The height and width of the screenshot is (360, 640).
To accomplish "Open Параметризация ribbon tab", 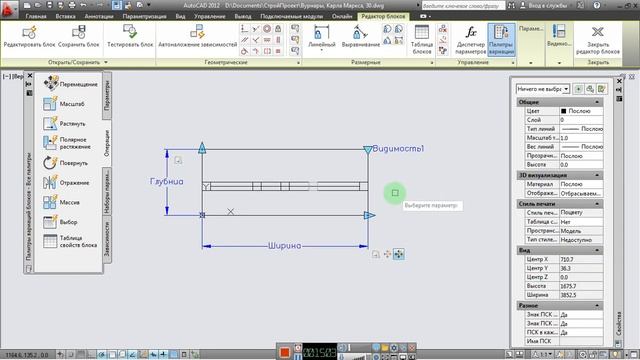I will [144, 16].
